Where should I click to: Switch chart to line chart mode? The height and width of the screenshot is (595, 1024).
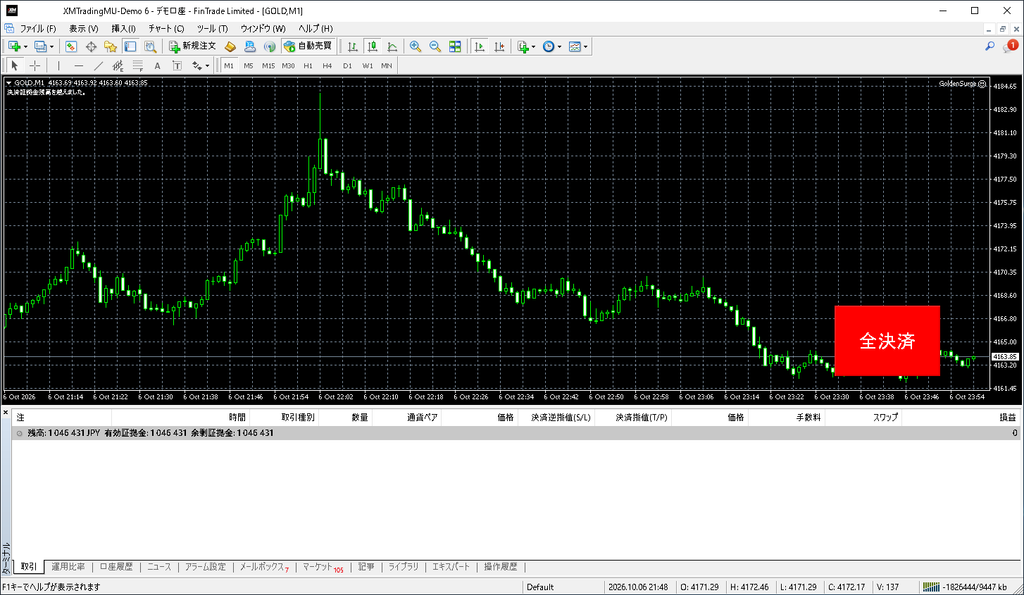click(x=392, y=46)
